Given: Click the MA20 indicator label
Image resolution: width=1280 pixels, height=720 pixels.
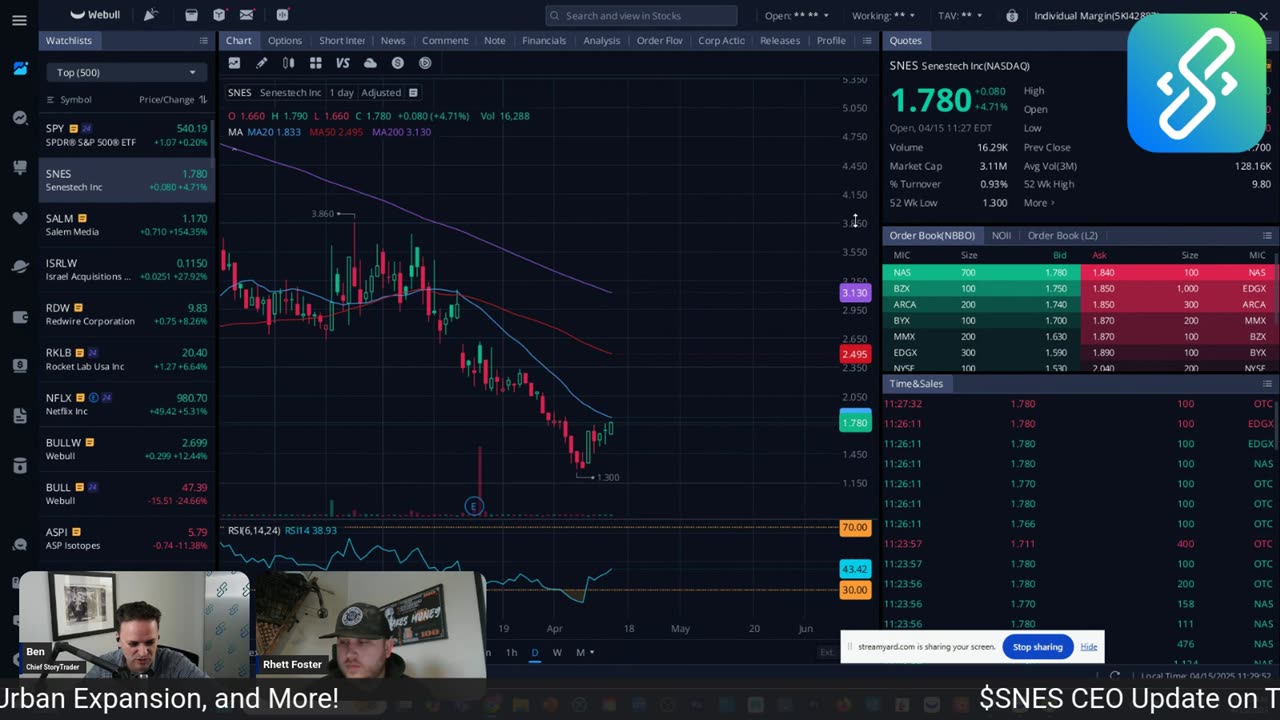Looking at the screenshot, I should (274, 132).
